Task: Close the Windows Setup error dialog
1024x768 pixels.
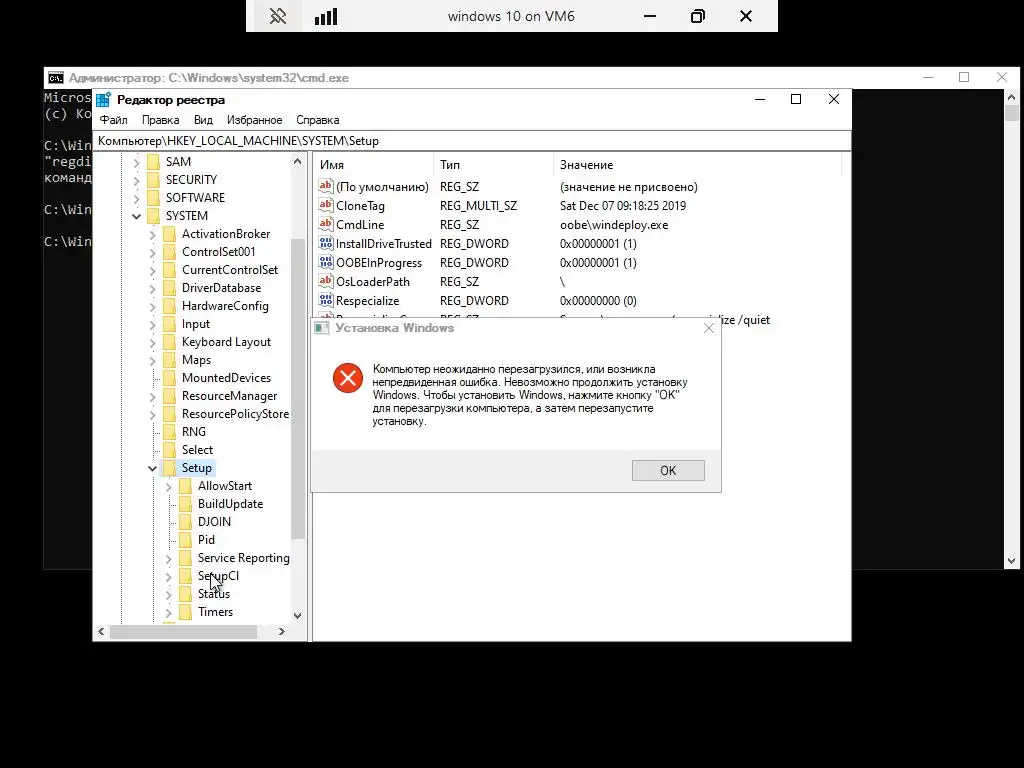Action: click(709, 328)
